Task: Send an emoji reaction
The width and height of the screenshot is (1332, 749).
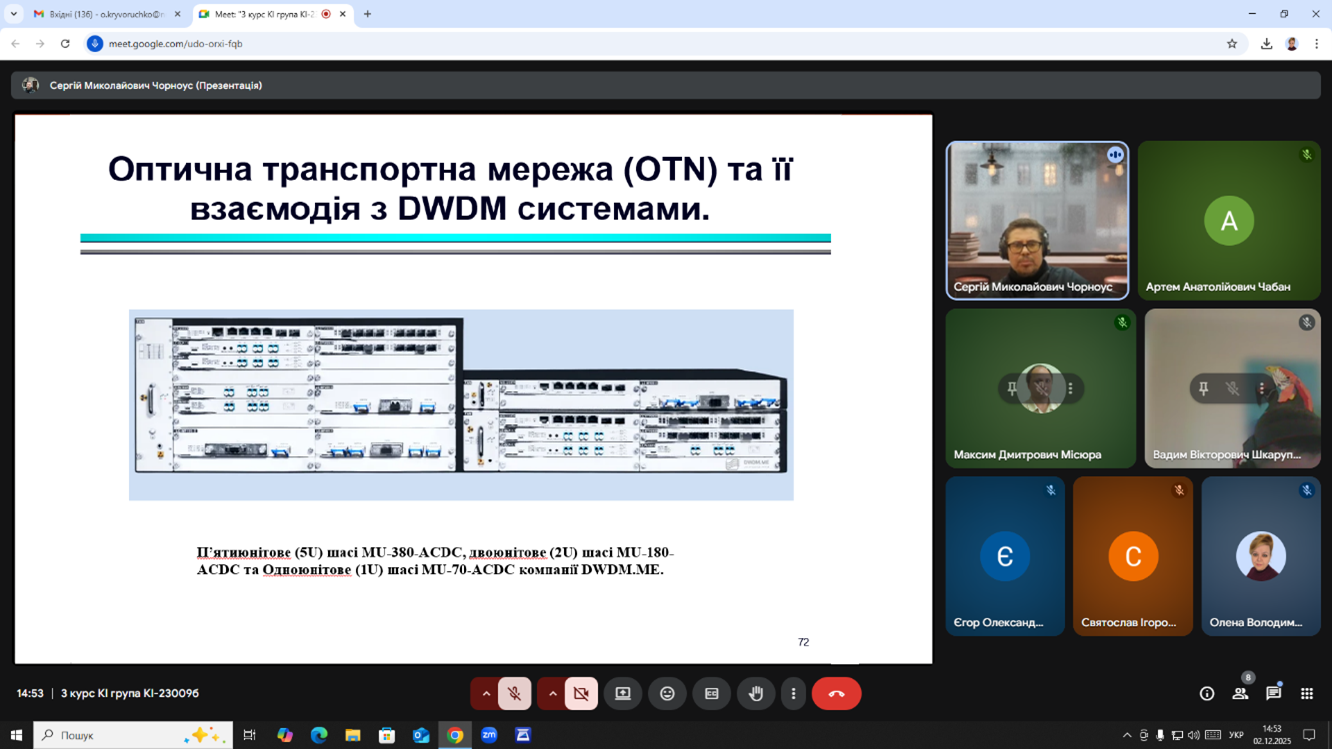Action: [x=667, y=694]
